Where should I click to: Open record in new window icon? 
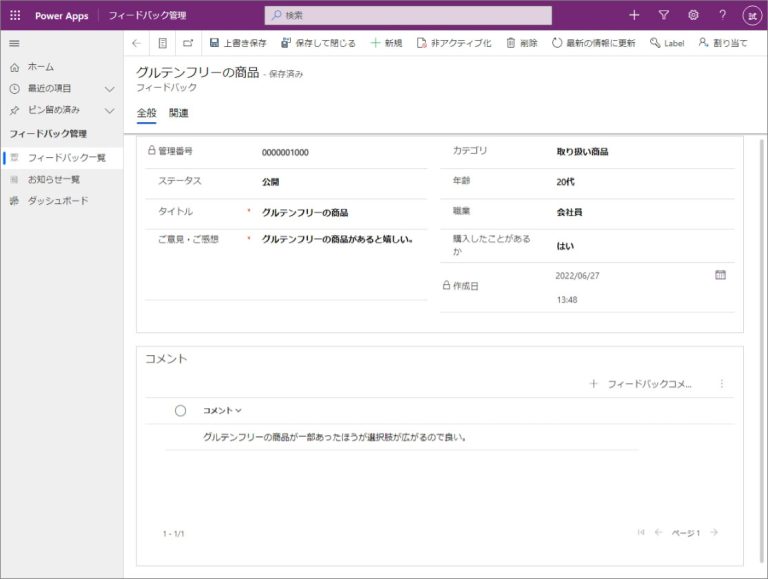point(188,43)
